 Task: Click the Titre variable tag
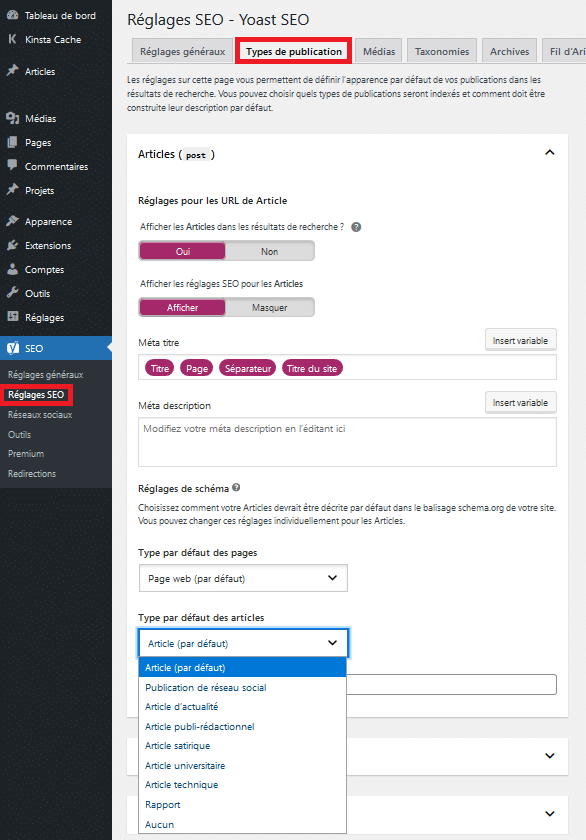(x=160, y=368)
